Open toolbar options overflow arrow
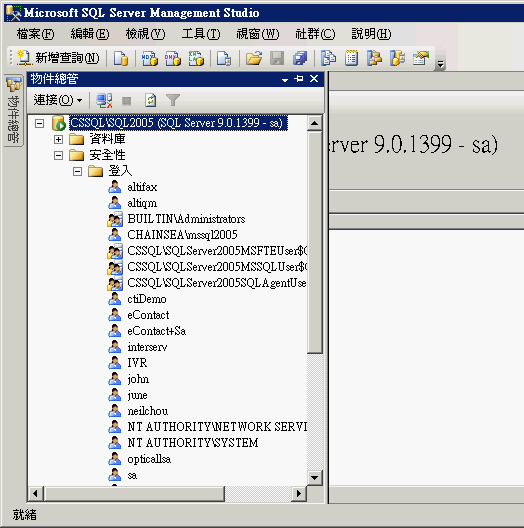 (440, 63)
